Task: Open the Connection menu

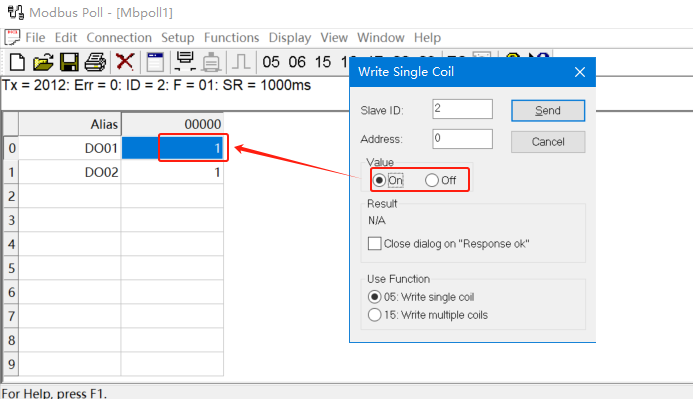Action: pyautogui.click(x=119, y=38)
